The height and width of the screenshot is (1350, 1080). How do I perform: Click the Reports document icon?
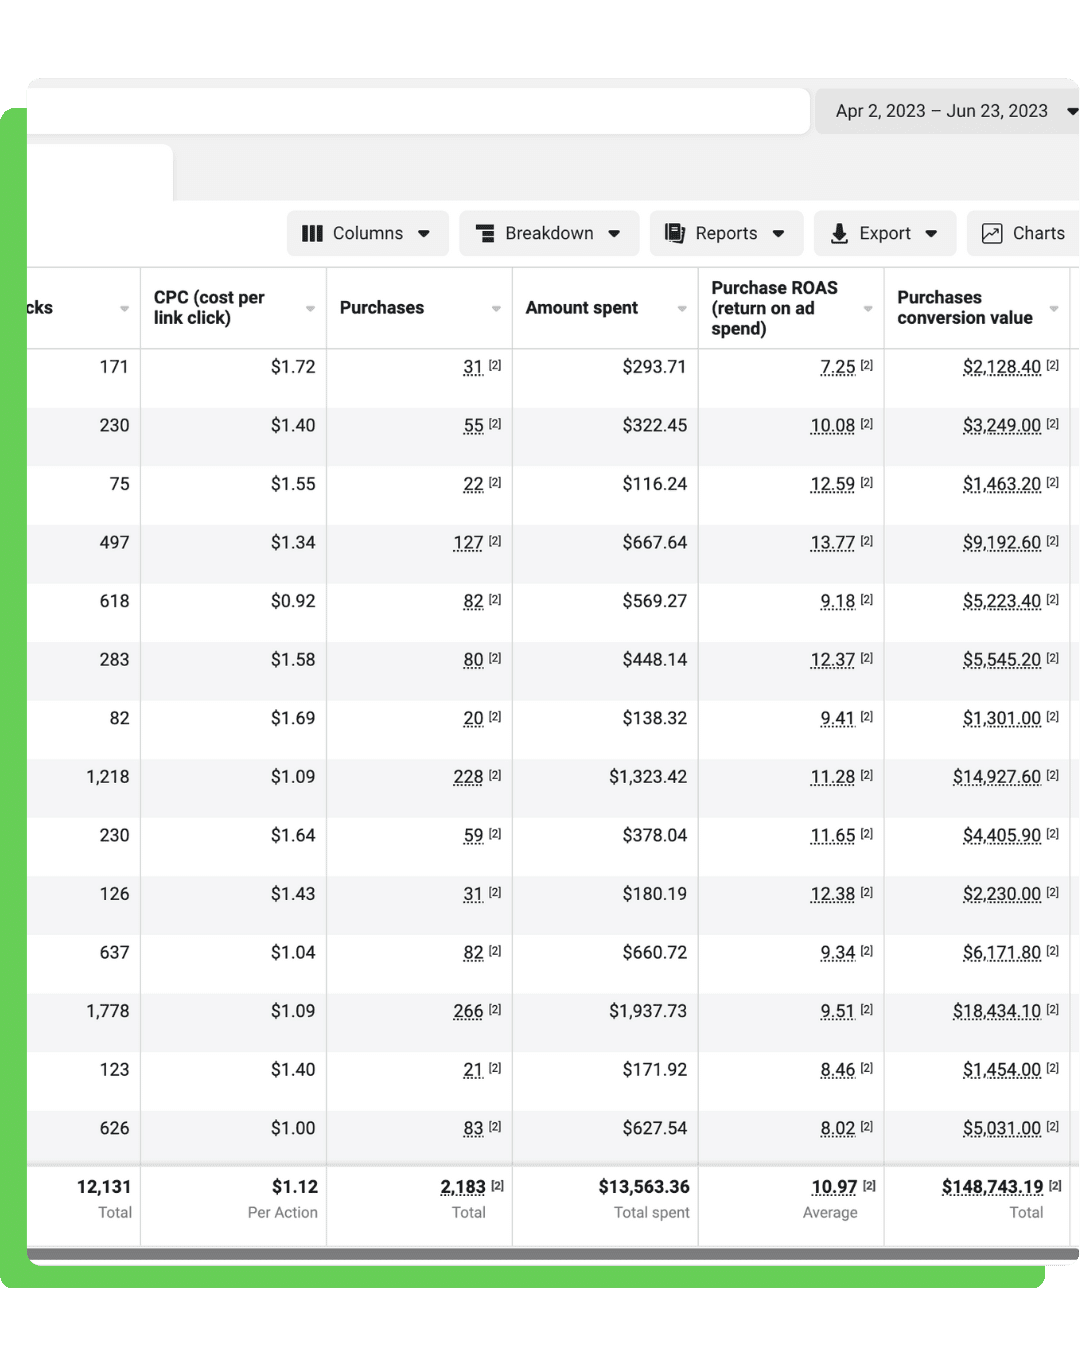(x=675, y=233)
